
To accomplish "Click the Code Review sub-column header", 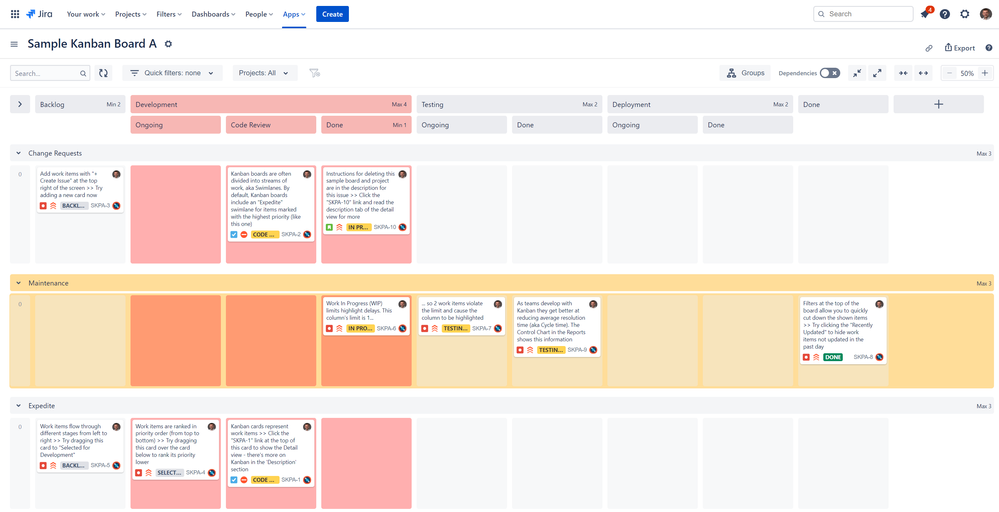I will point(271,125).
